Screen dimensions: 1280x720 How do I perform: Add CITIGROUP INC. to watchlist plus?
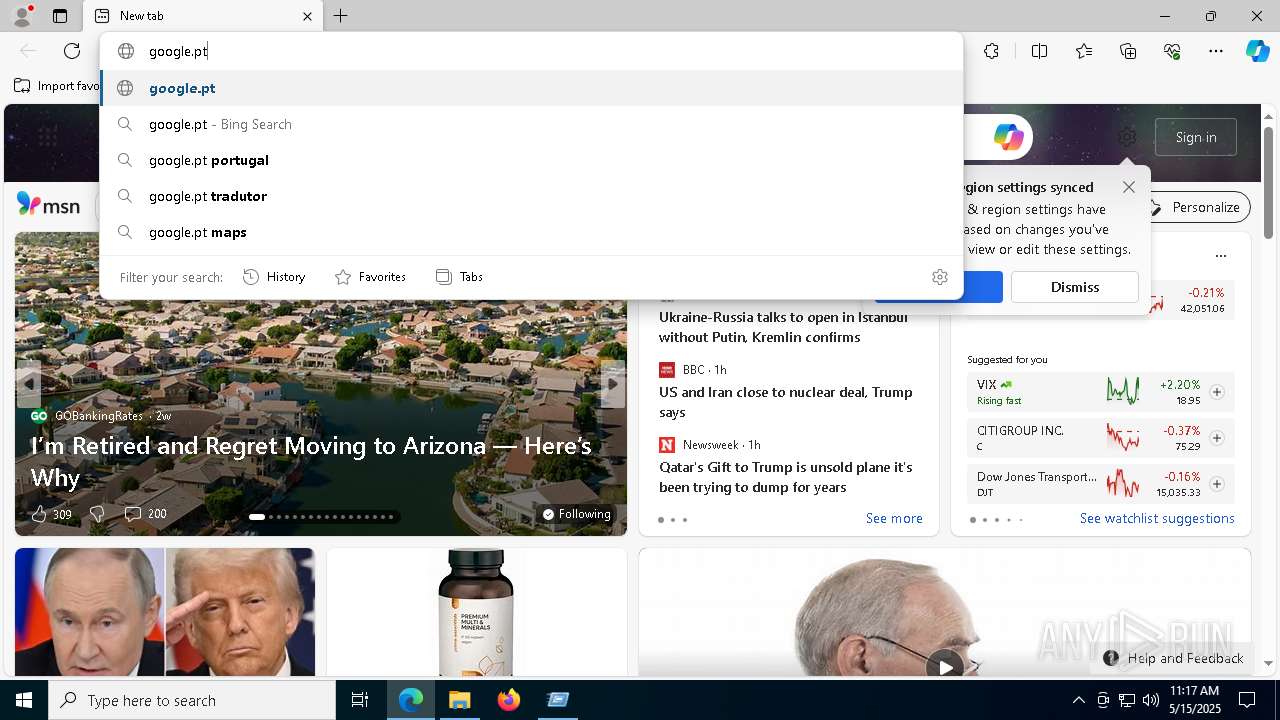(x=1217, y=438)
